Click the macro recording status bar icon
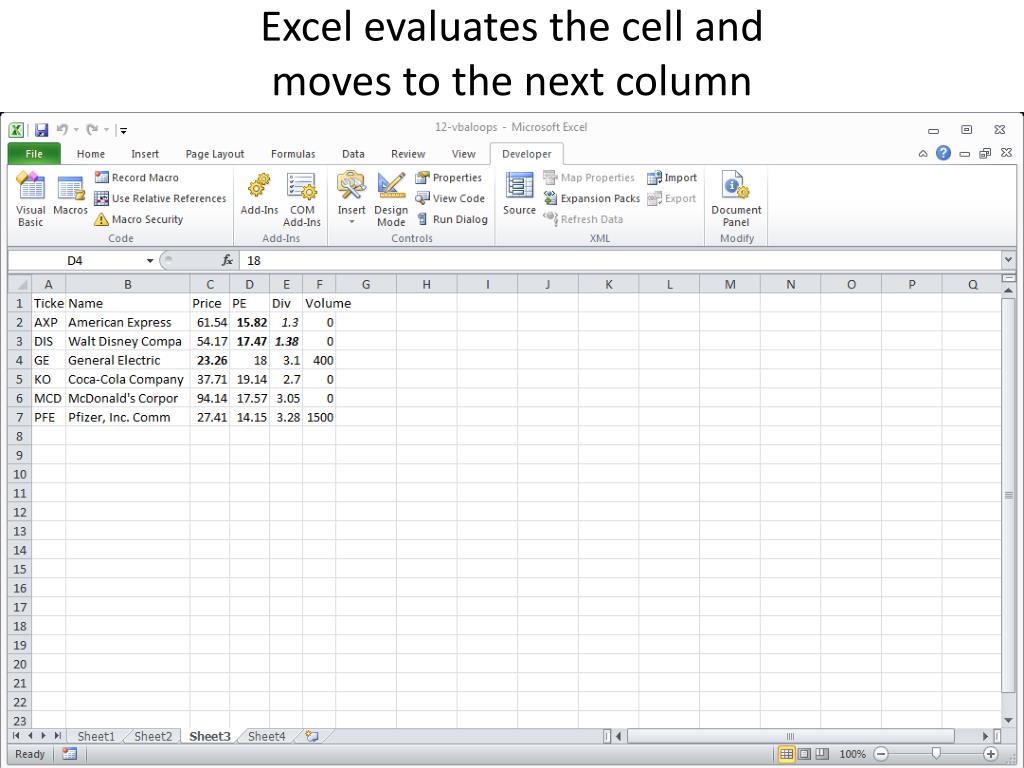Viewport: 1024px width, 768px height. pos(69,754)
